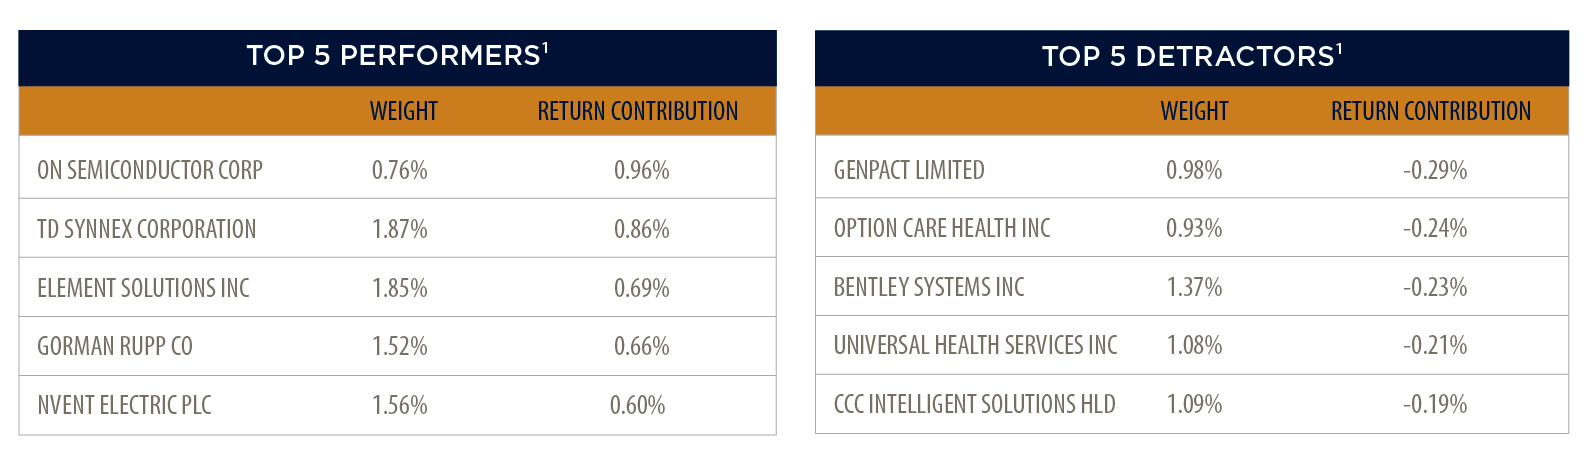Click CCC Intelligent Solutions Hld entry
The height and width of the screenshot is (464, 1590).
(975, 404)
